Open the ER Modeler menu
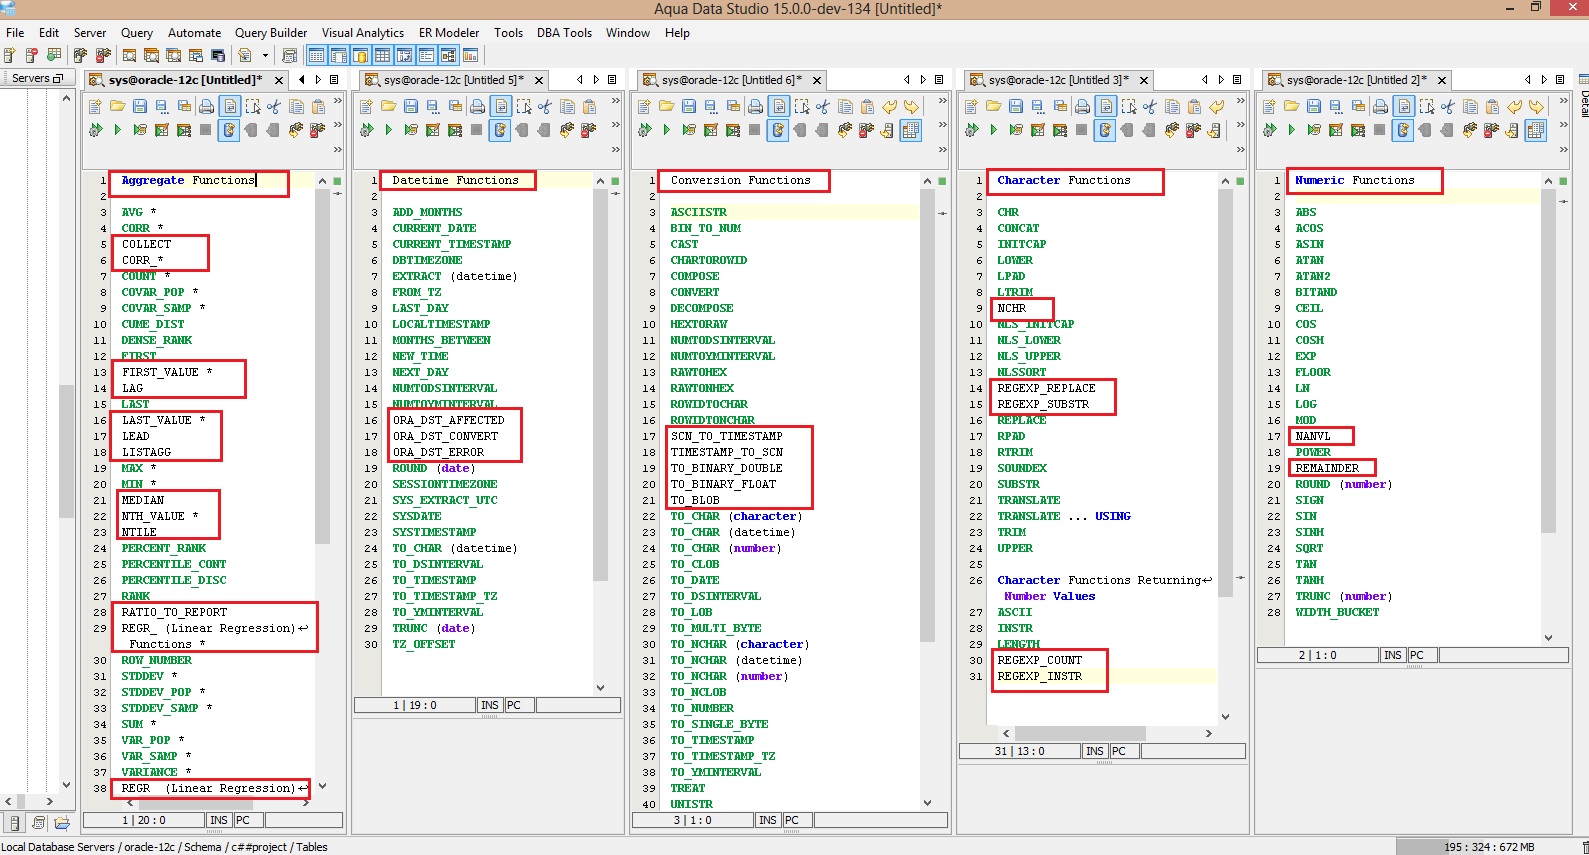 pyautogui.click(x=448, y=33)
